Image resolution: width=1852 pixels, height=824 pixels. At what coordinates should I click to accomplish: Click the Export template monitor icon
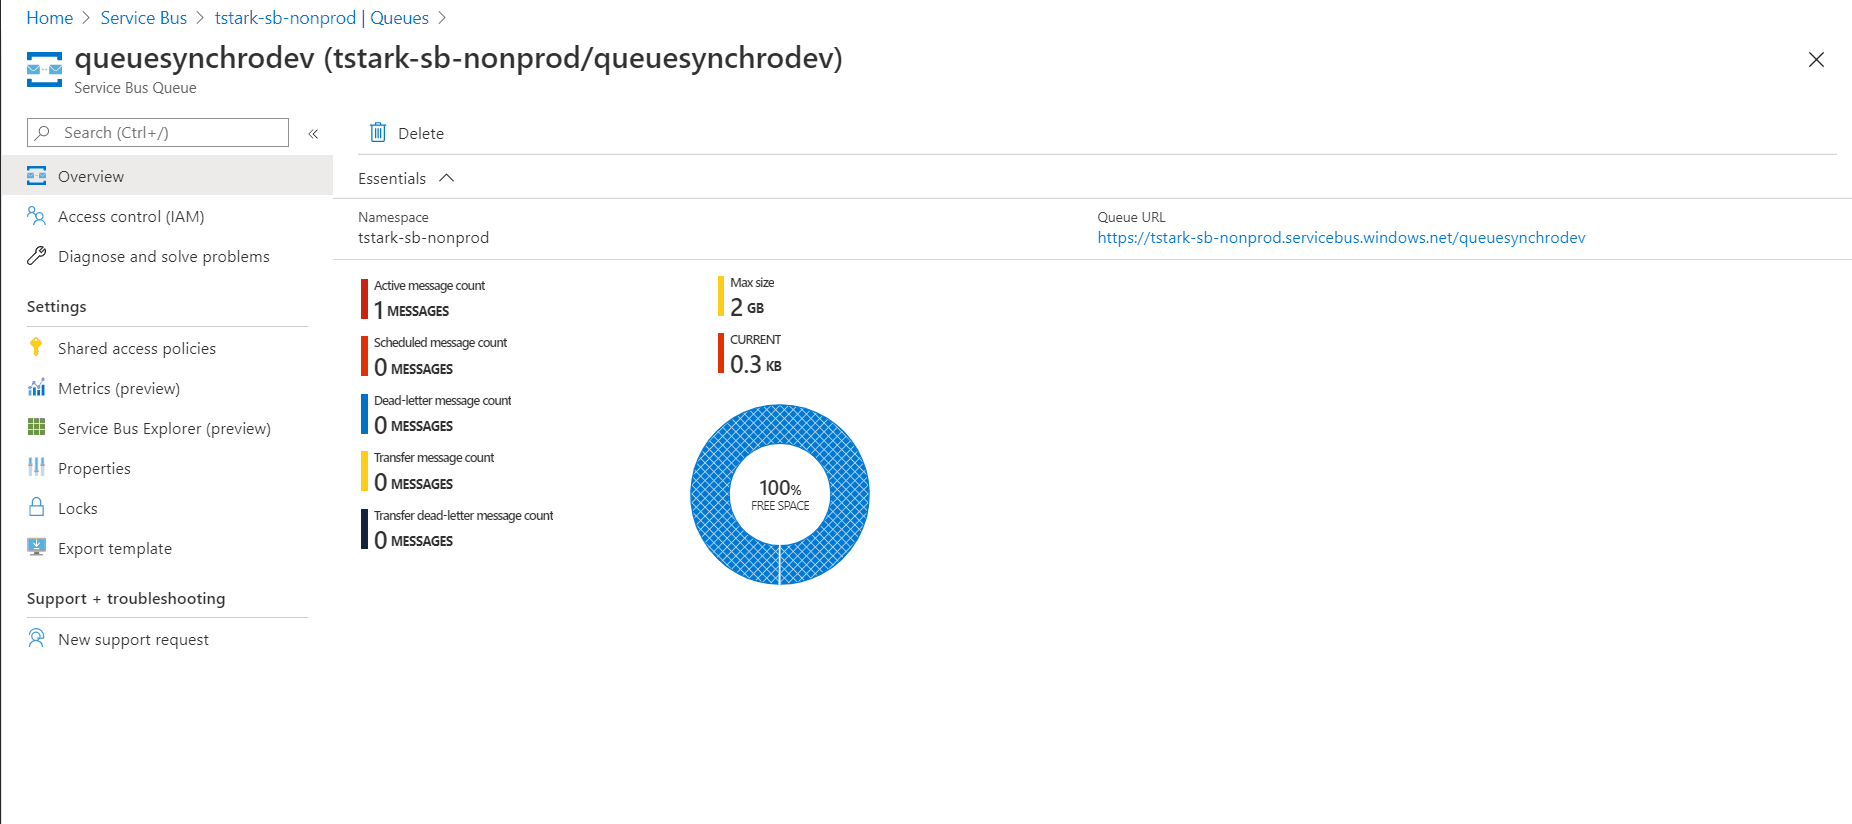click(37, 548)
